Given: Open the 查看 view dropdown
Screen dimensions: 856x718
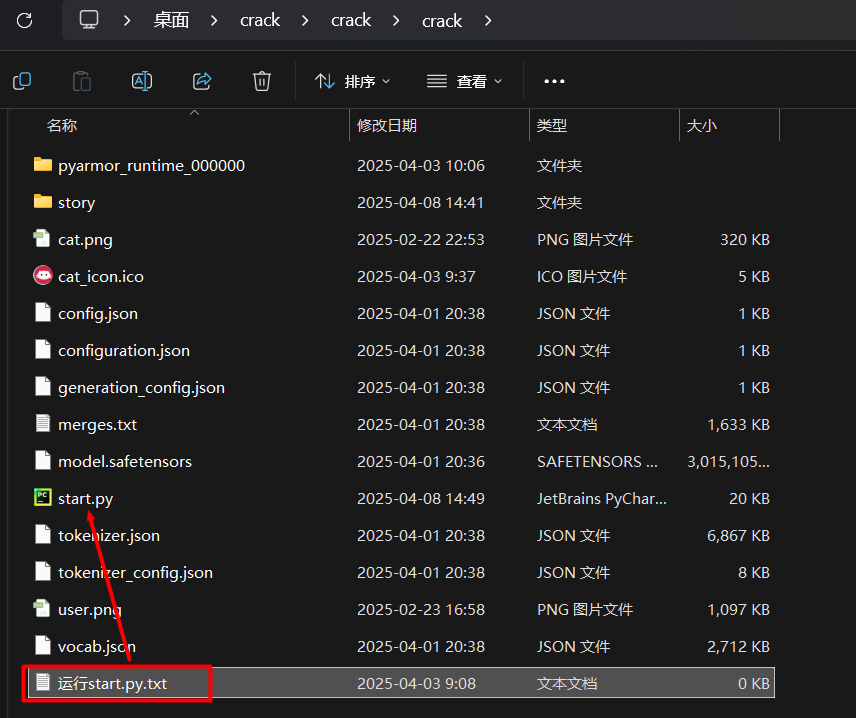Looking at the screenshot, I should pos(464,81).
